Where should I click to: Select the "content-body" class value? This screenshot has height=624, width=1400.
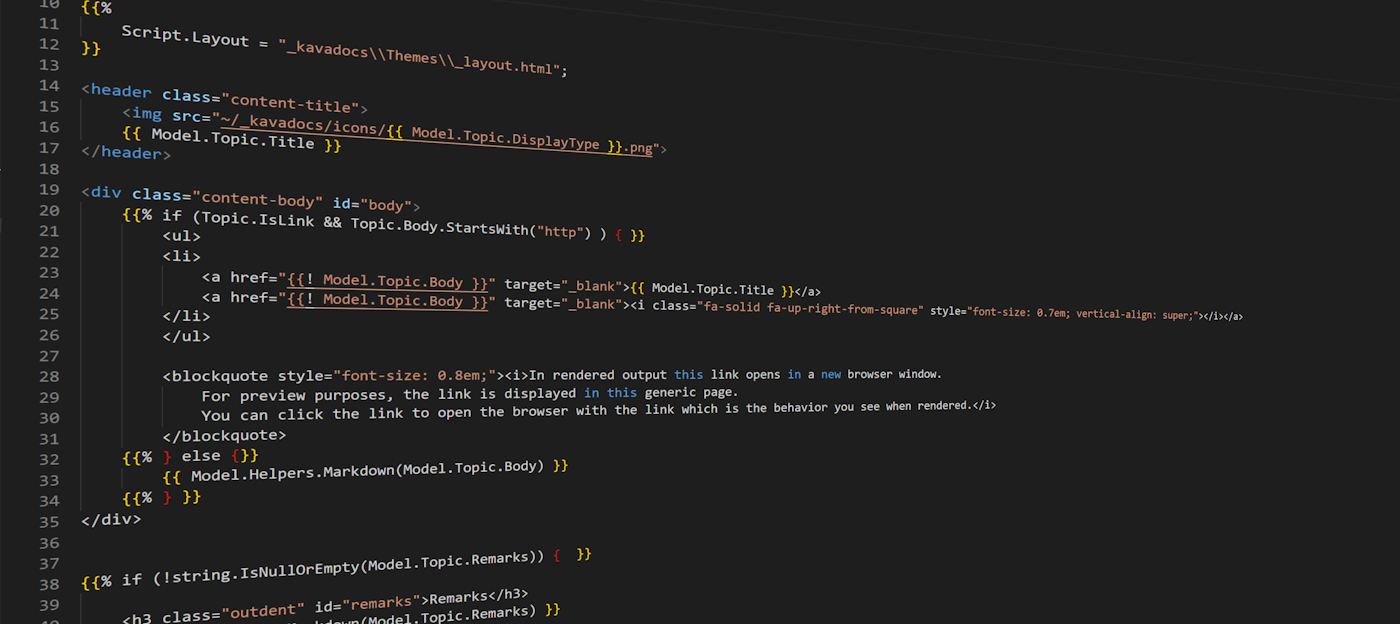pos(258,197)
